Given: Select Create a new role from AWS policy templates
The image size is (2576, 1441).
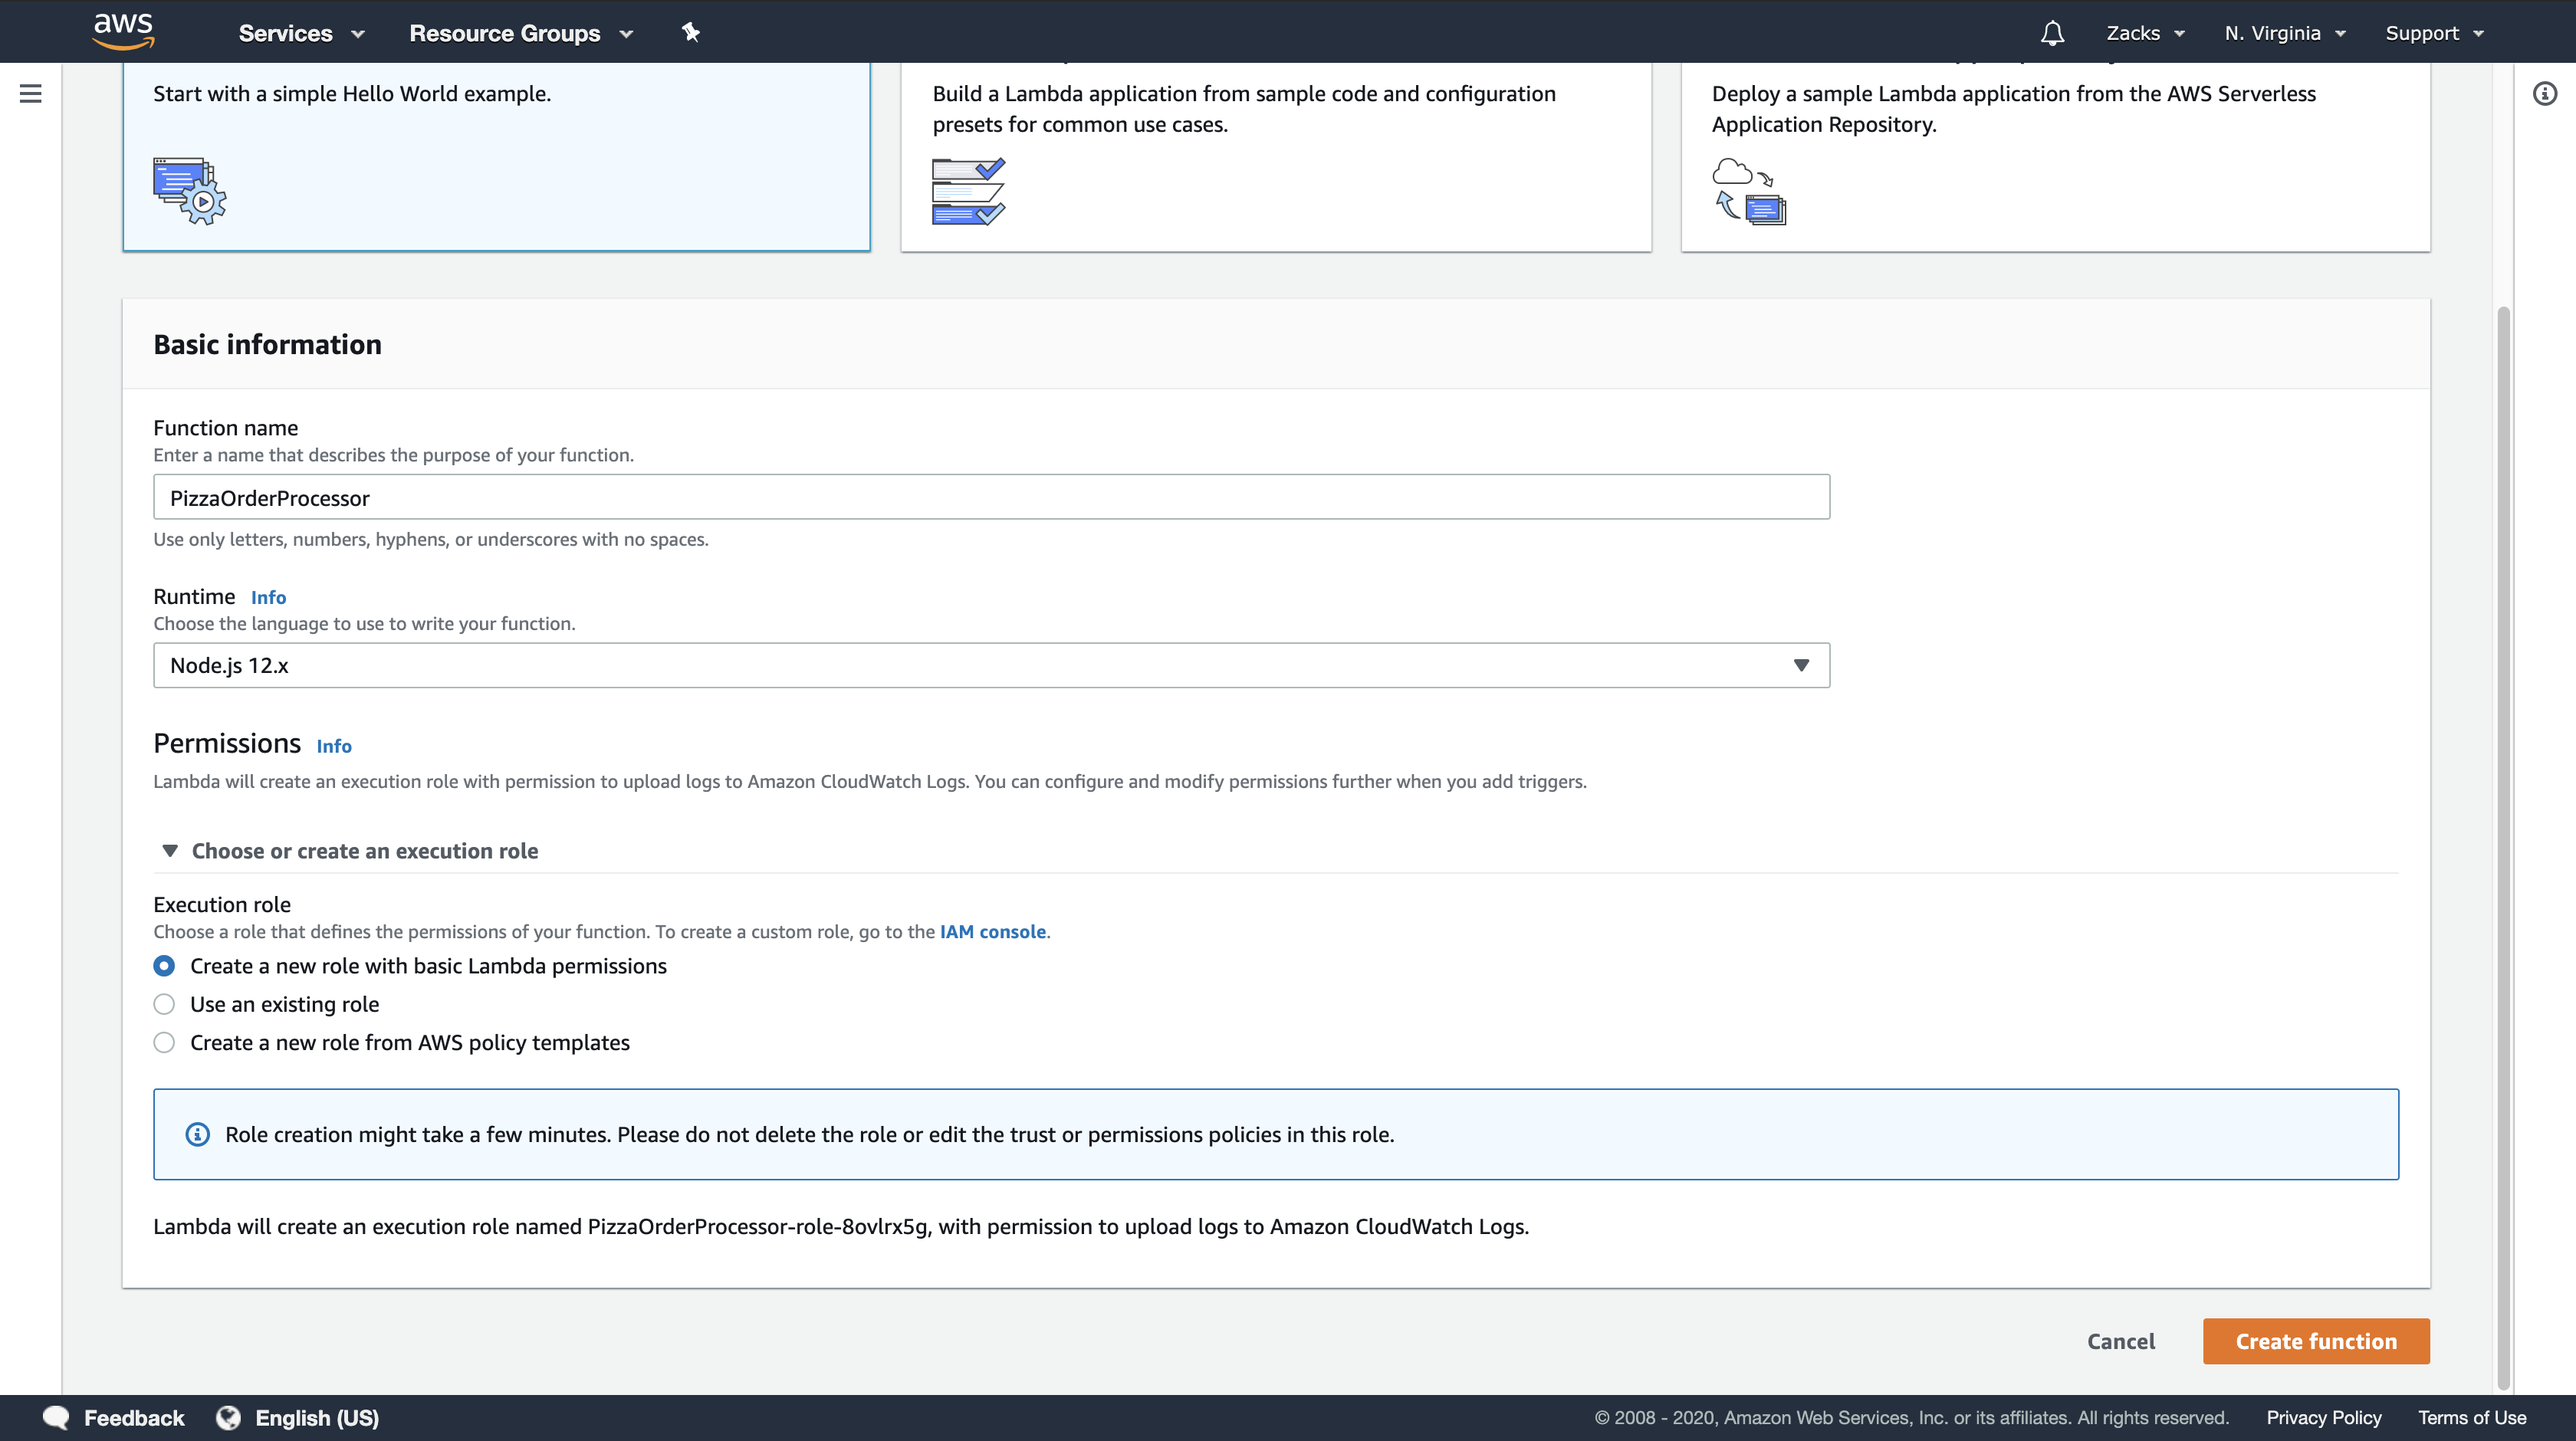Looking at the screenshot, I should pyautogui.click(x=164, y=1042).
